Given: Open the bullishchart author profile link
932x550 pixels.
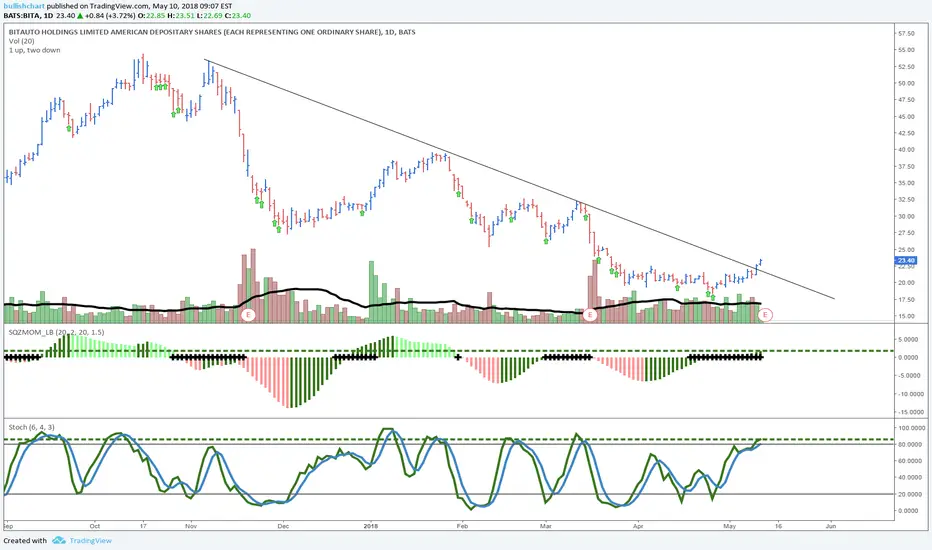Looking at the screenshot, I should click(24, 6).
